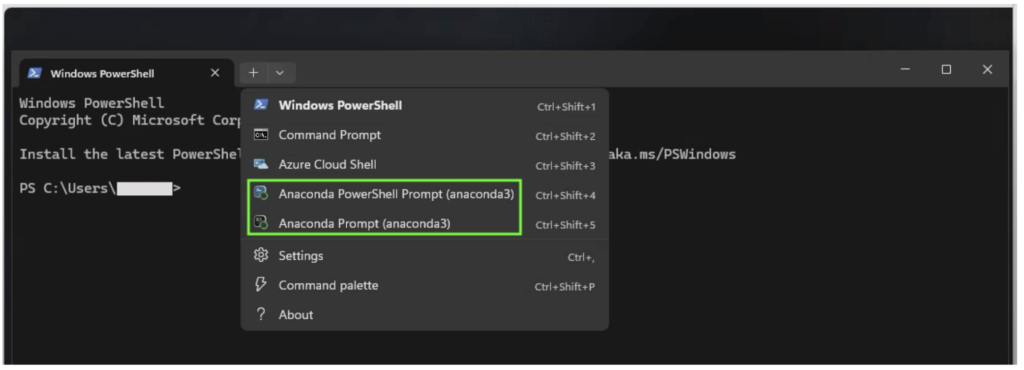
Task: Click the Settings gear icon
Action: click(261, 255)
